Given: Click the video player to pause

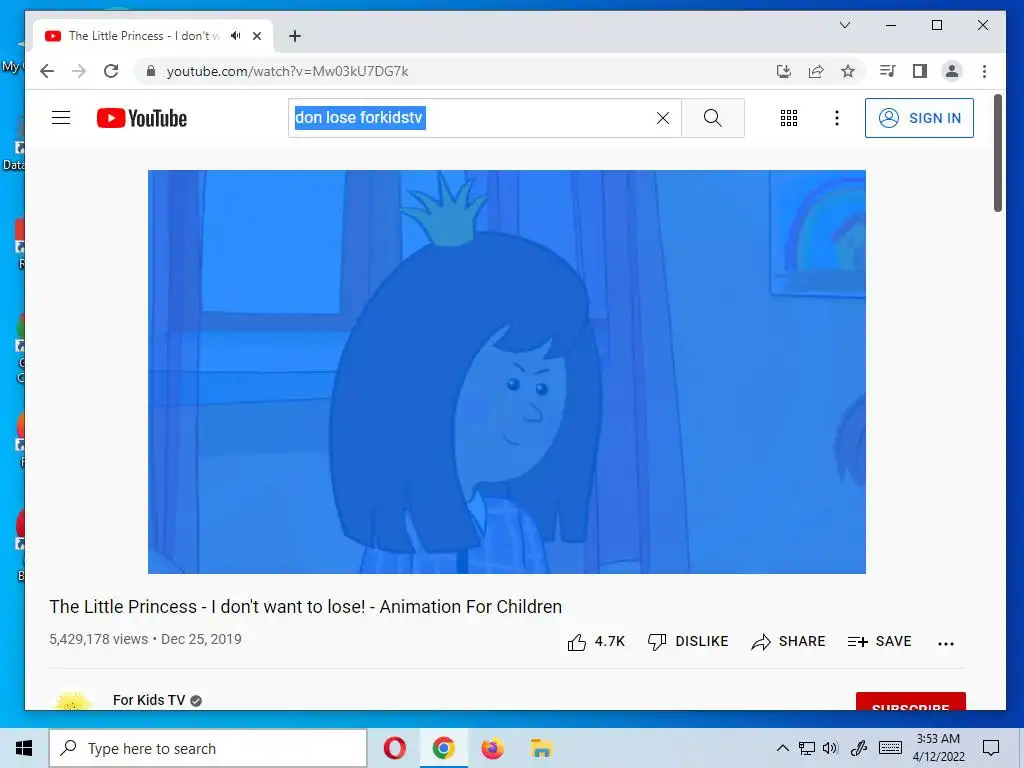Looking at the screenshot, I should [x=506, y=372].
